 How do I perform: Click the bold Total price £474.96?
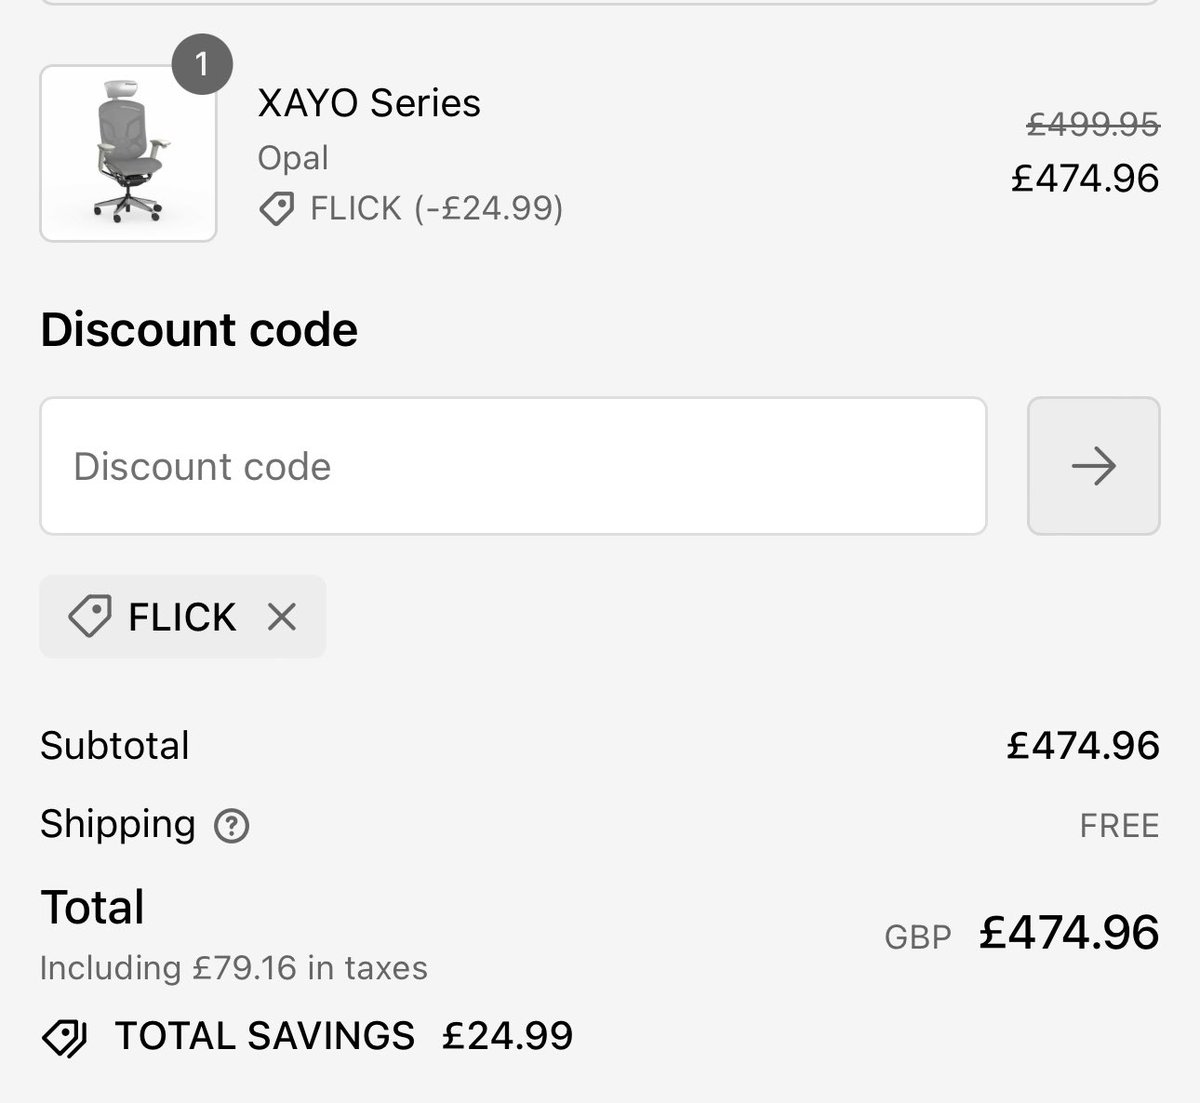tap(1069, 932)
